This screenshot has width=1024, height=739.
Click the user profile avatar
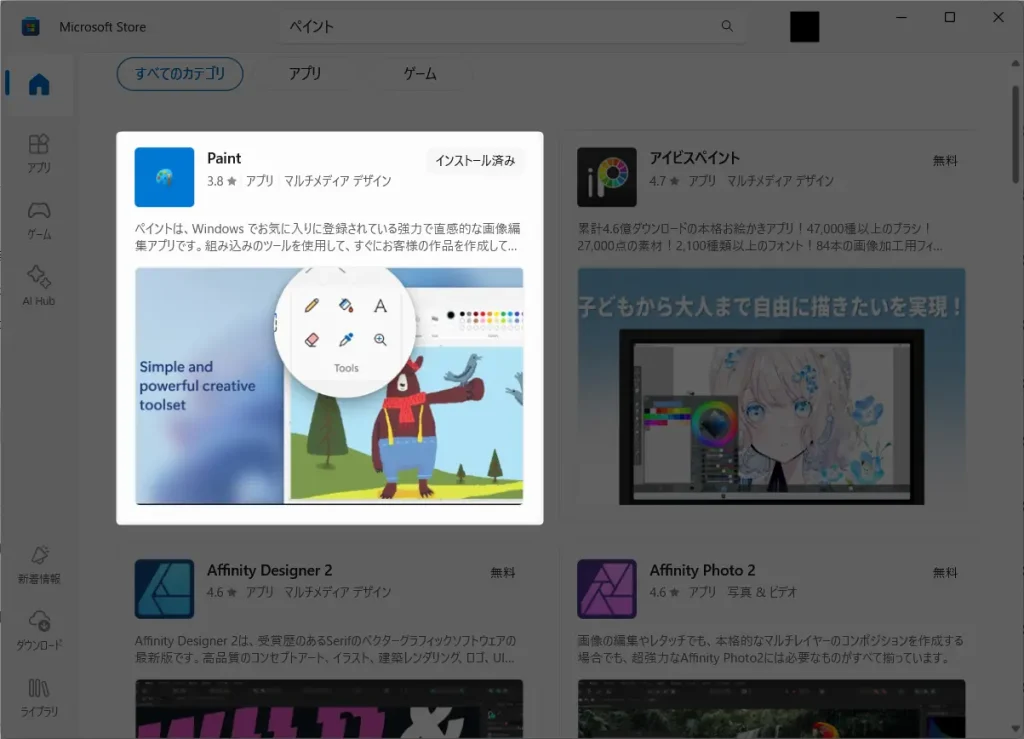[805, 27]
